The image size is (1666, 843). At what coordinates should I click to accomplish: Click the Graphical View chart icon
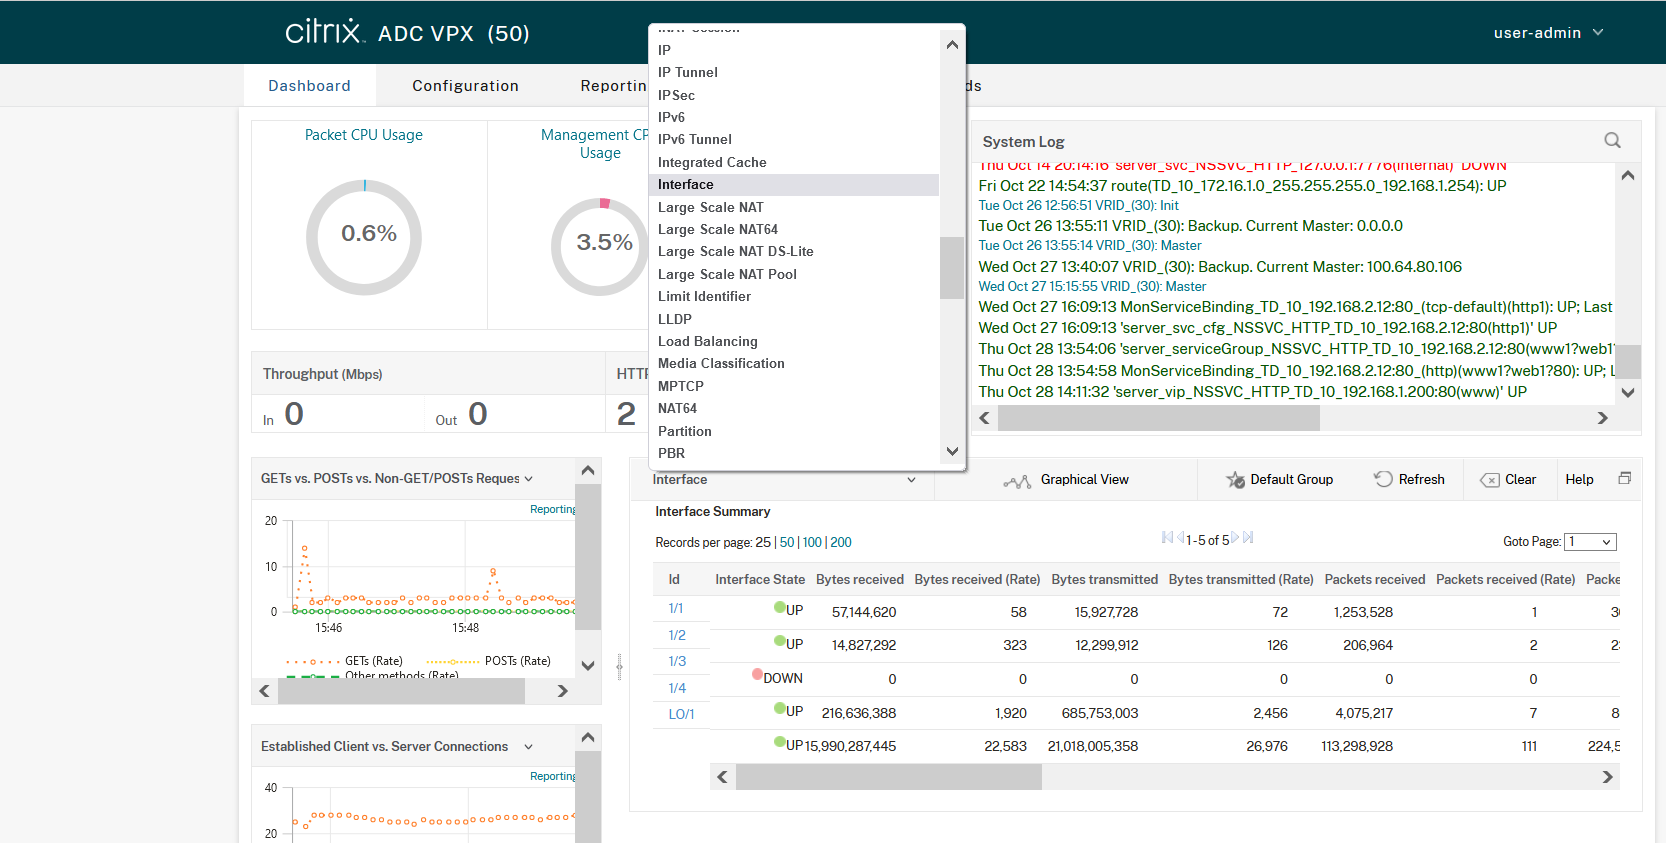click(x=1017, y=481)
